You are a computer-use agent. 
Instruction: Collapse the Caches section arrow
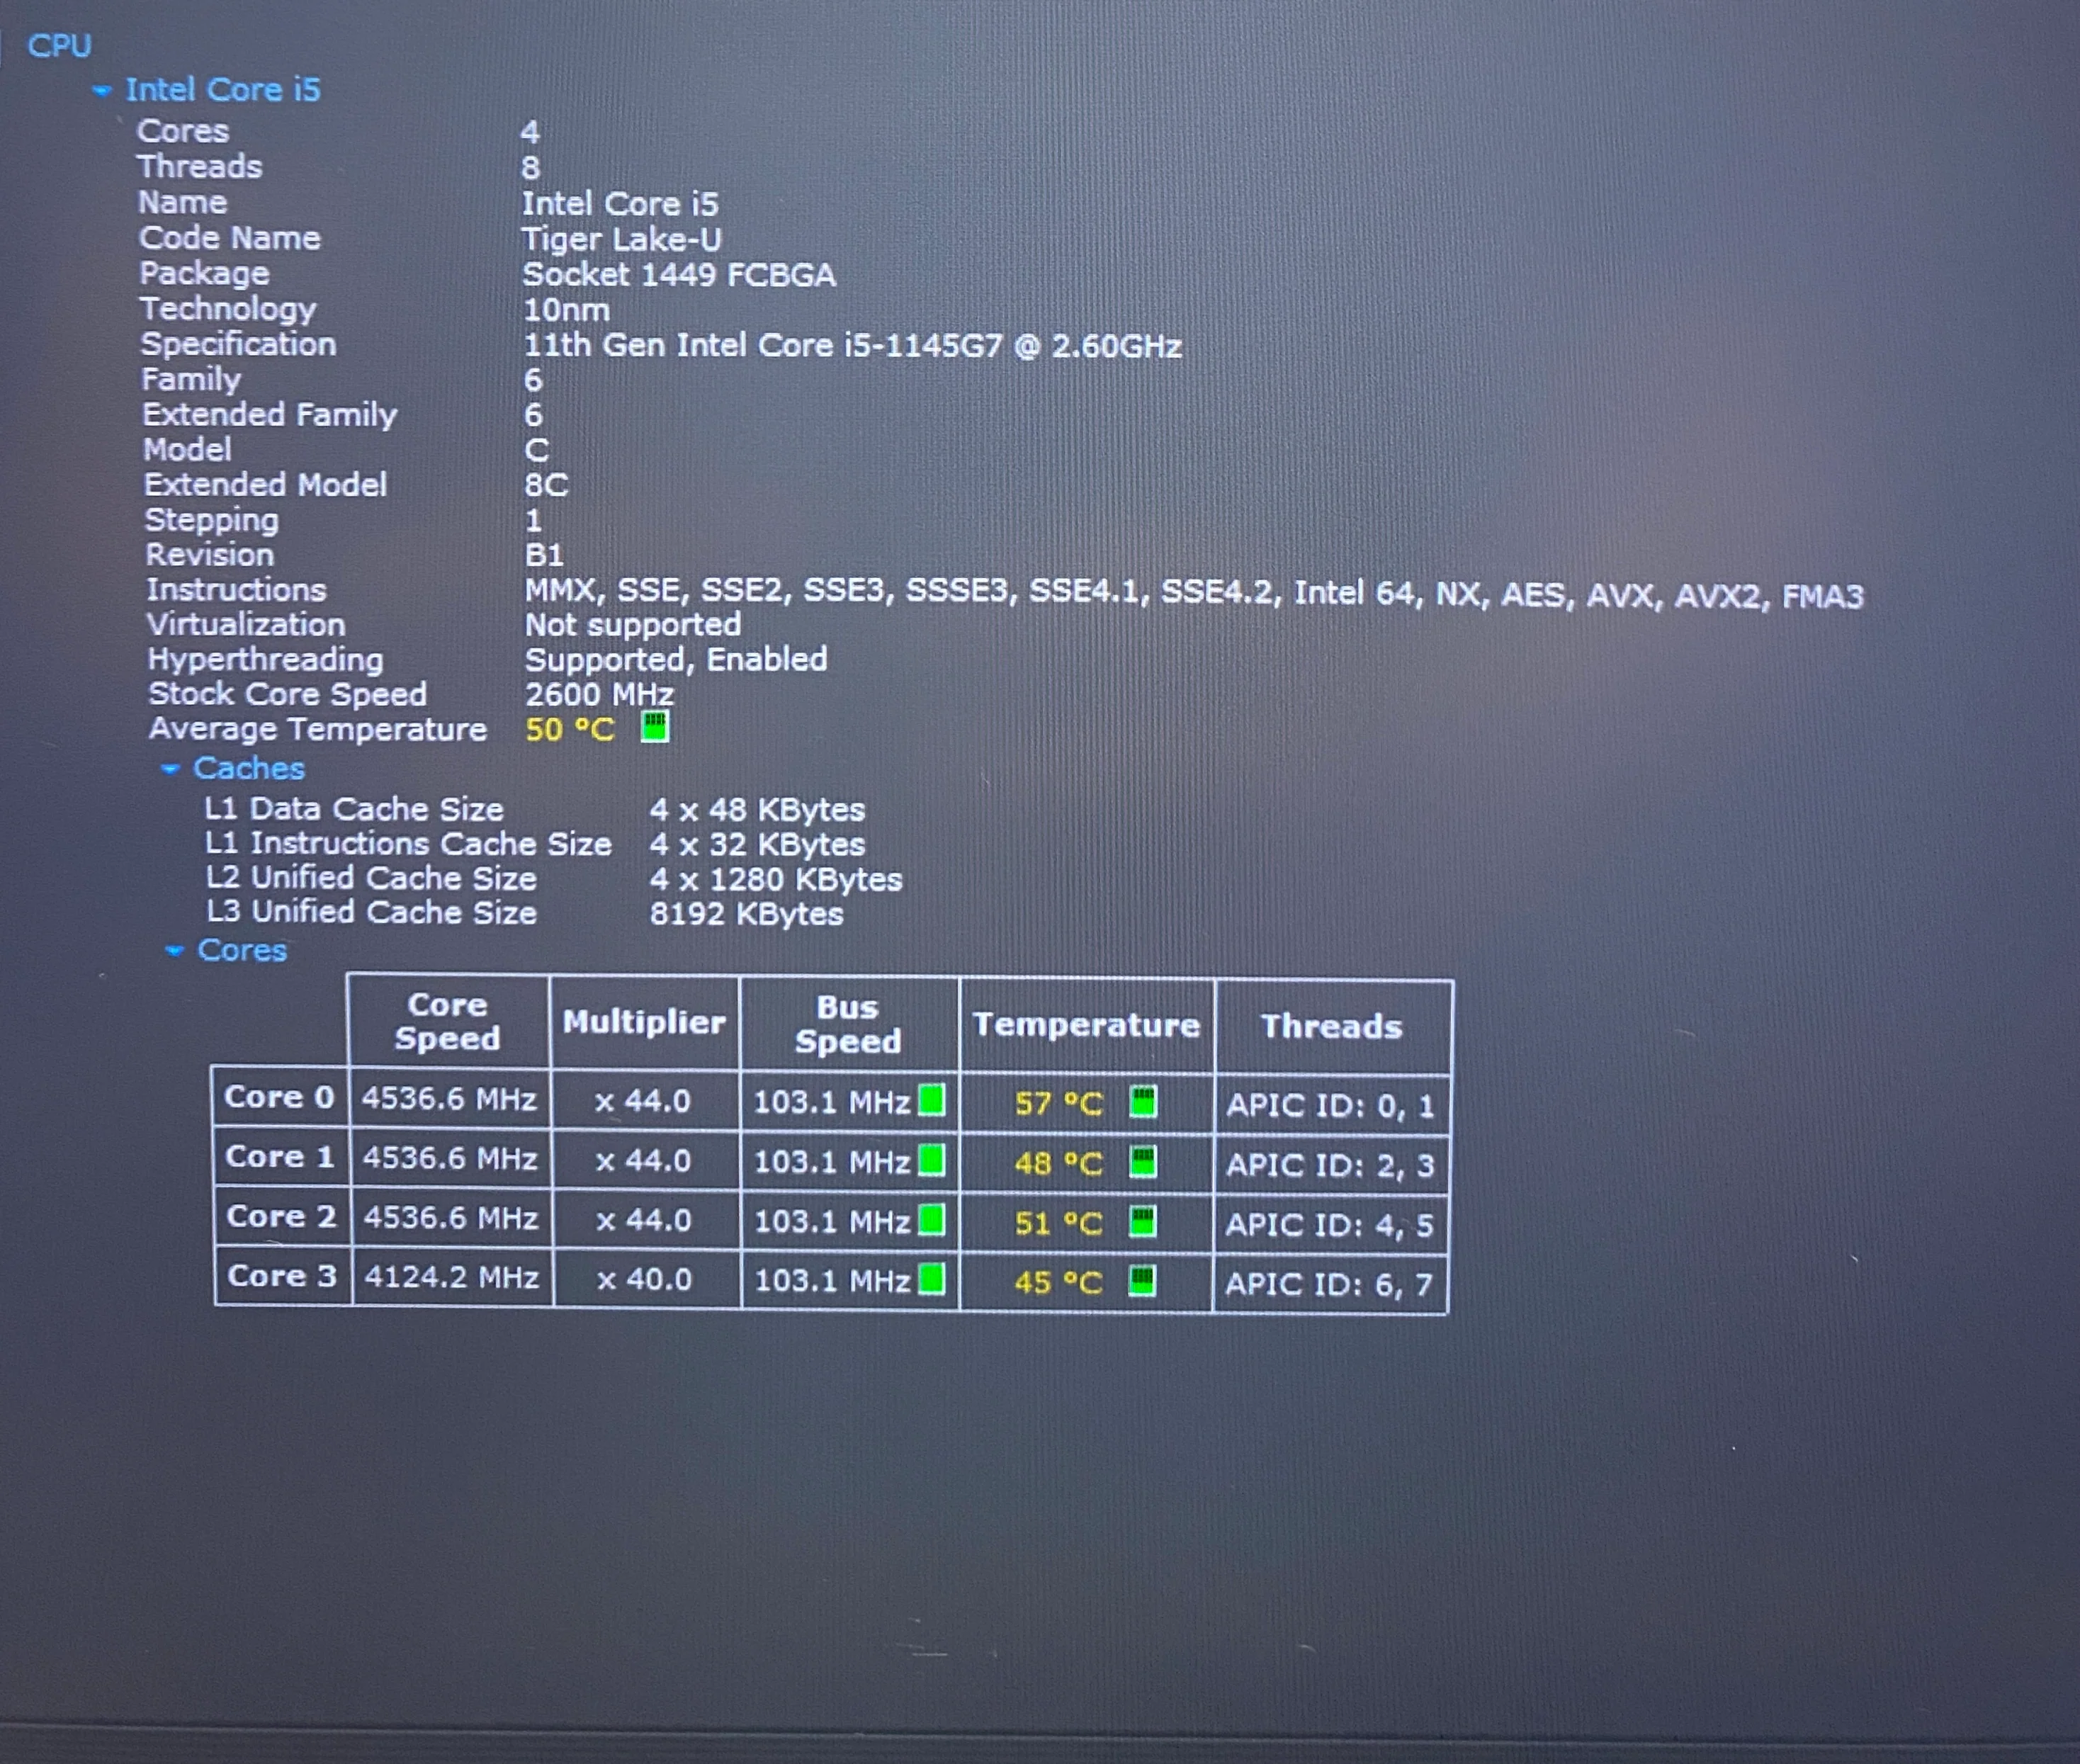(x=170, y=769)
